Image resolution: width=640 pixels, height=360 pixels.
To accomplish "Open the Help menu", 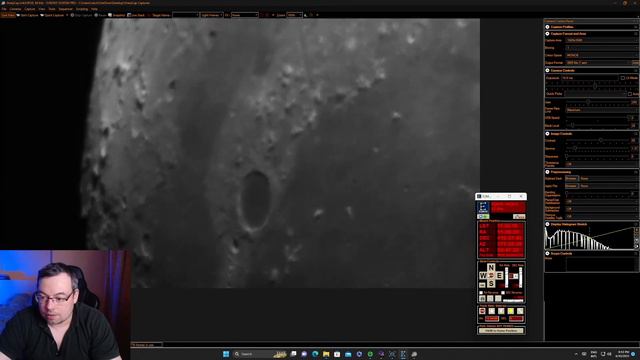I will click(x=94, y=9).
